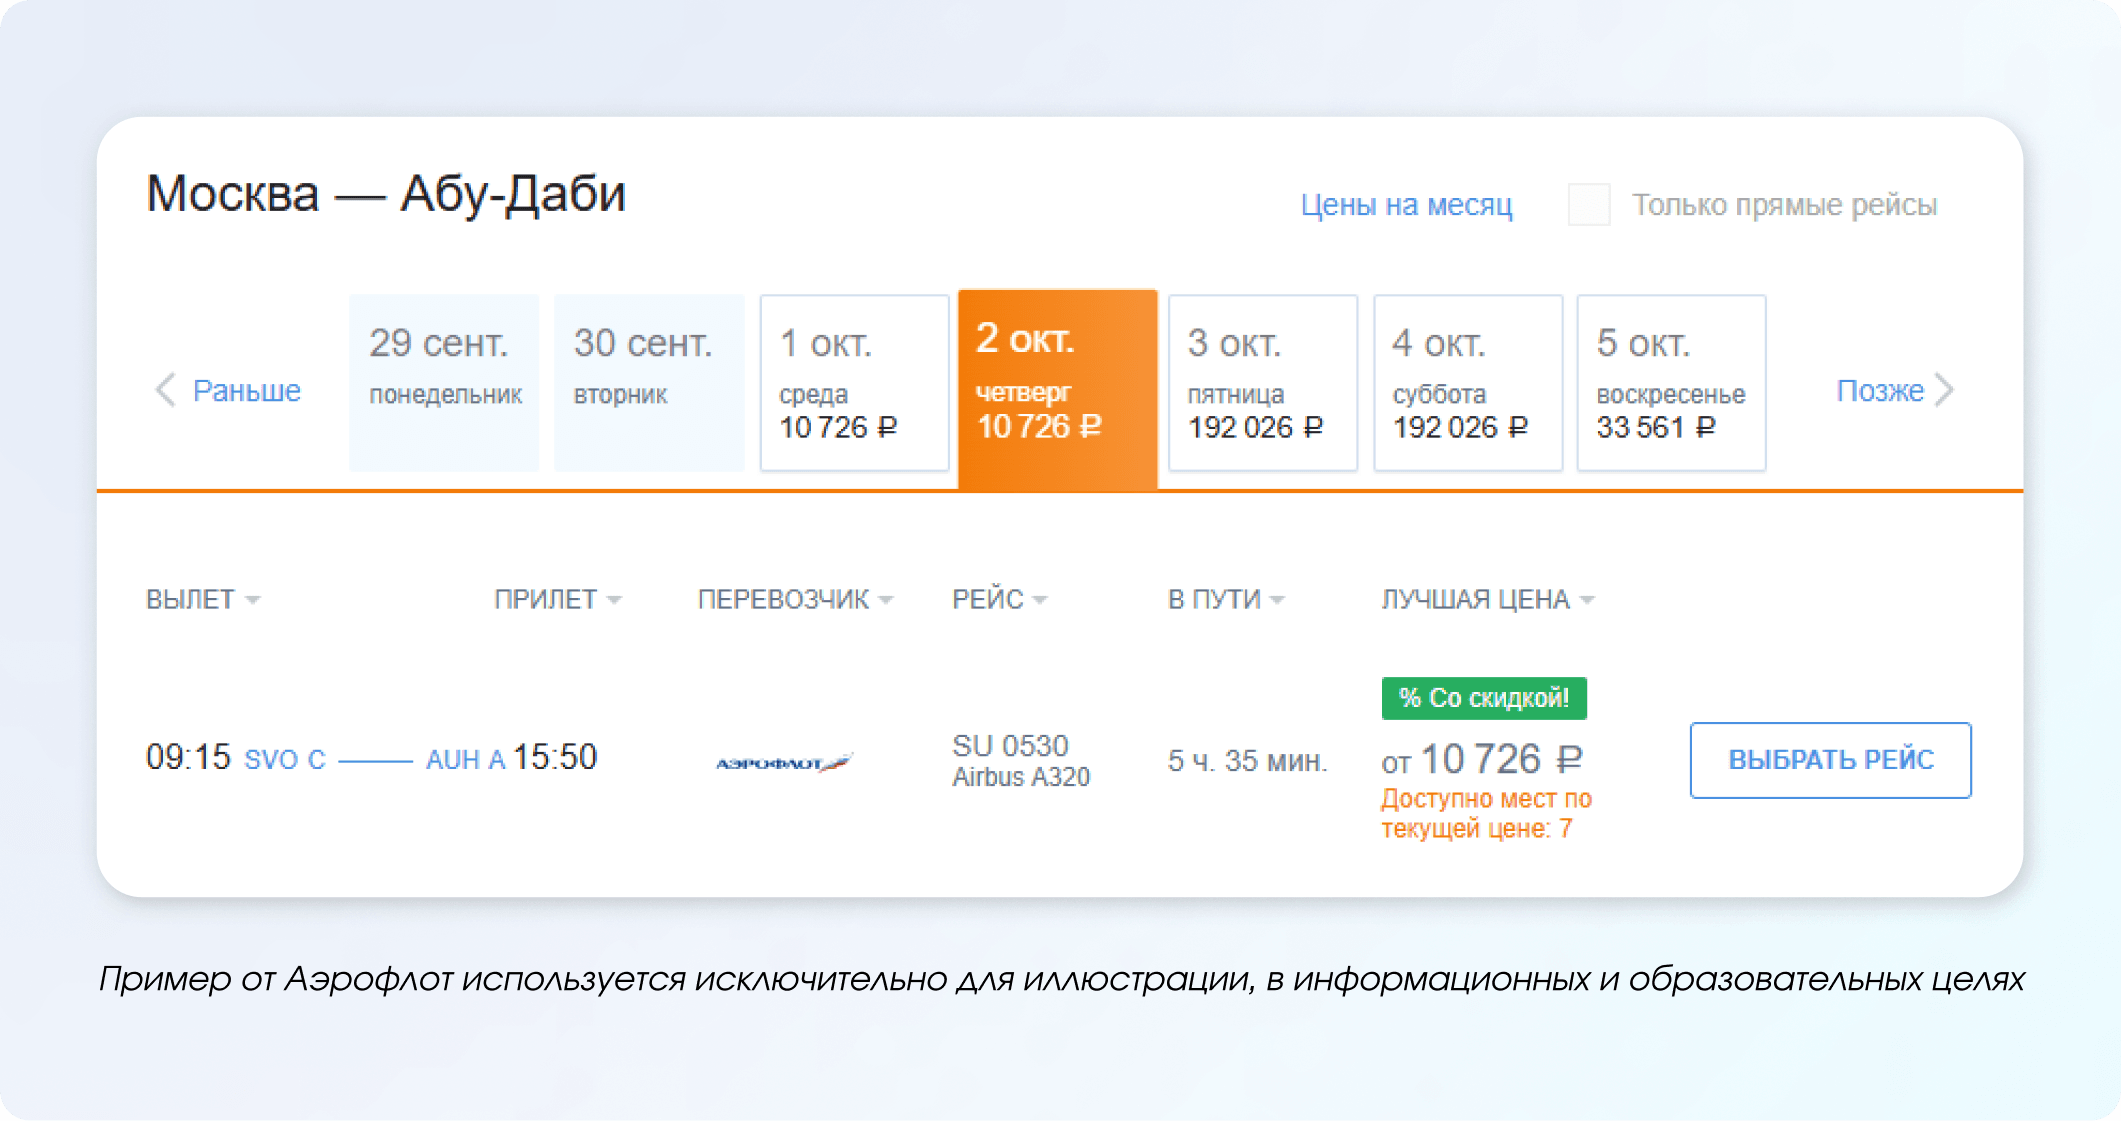Click the terminal letter C next to SVO

click(316, 760)
